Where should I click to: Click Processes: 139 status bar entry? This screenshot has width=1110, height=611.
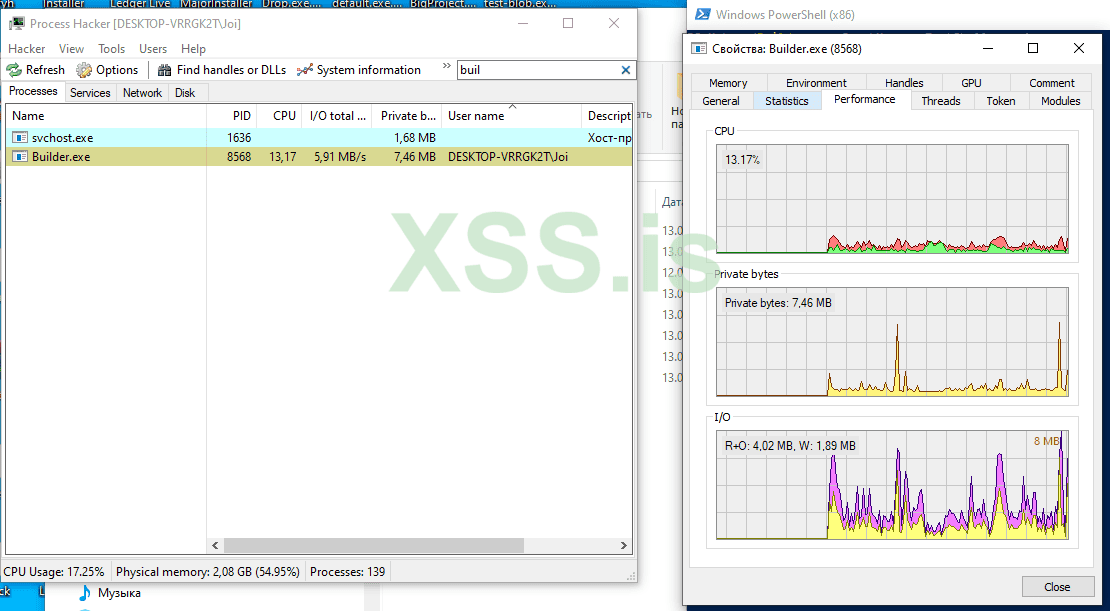[x=348, y=571]
